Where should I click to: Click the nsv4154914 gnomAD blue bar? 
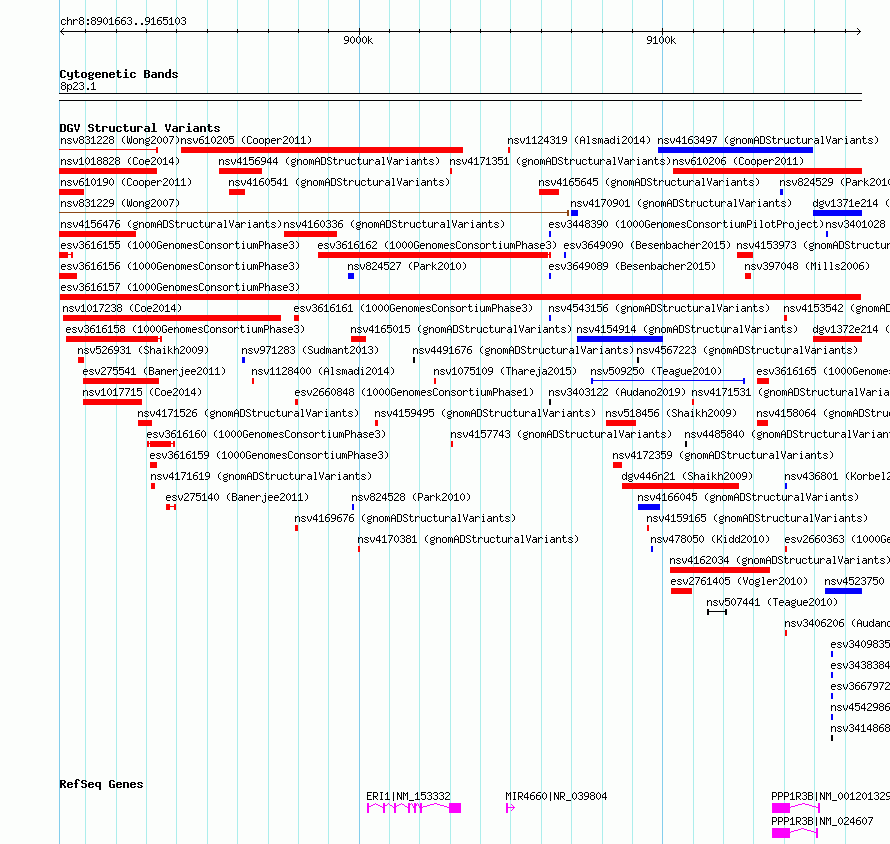pyautogui.click(x=620, y=339)
